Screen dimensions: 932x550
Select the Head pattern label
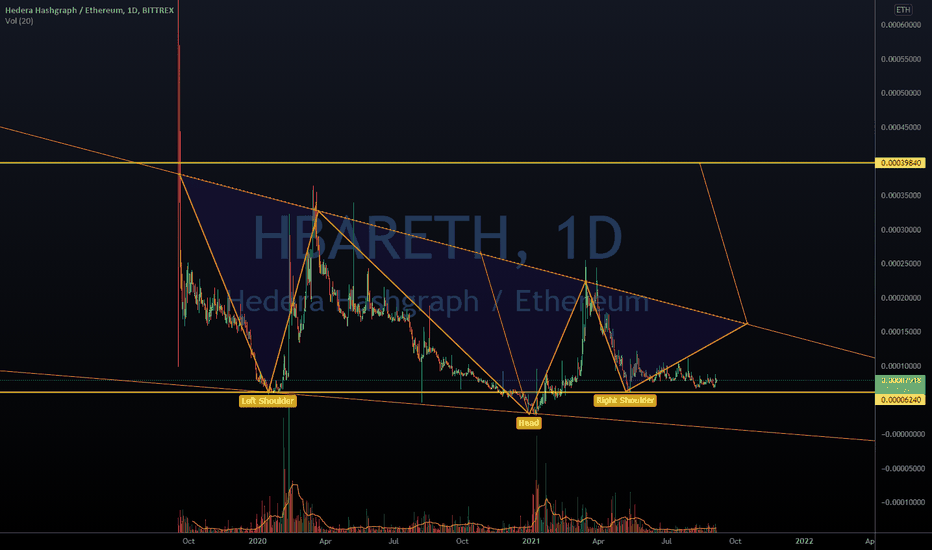[x=528, y=423]
